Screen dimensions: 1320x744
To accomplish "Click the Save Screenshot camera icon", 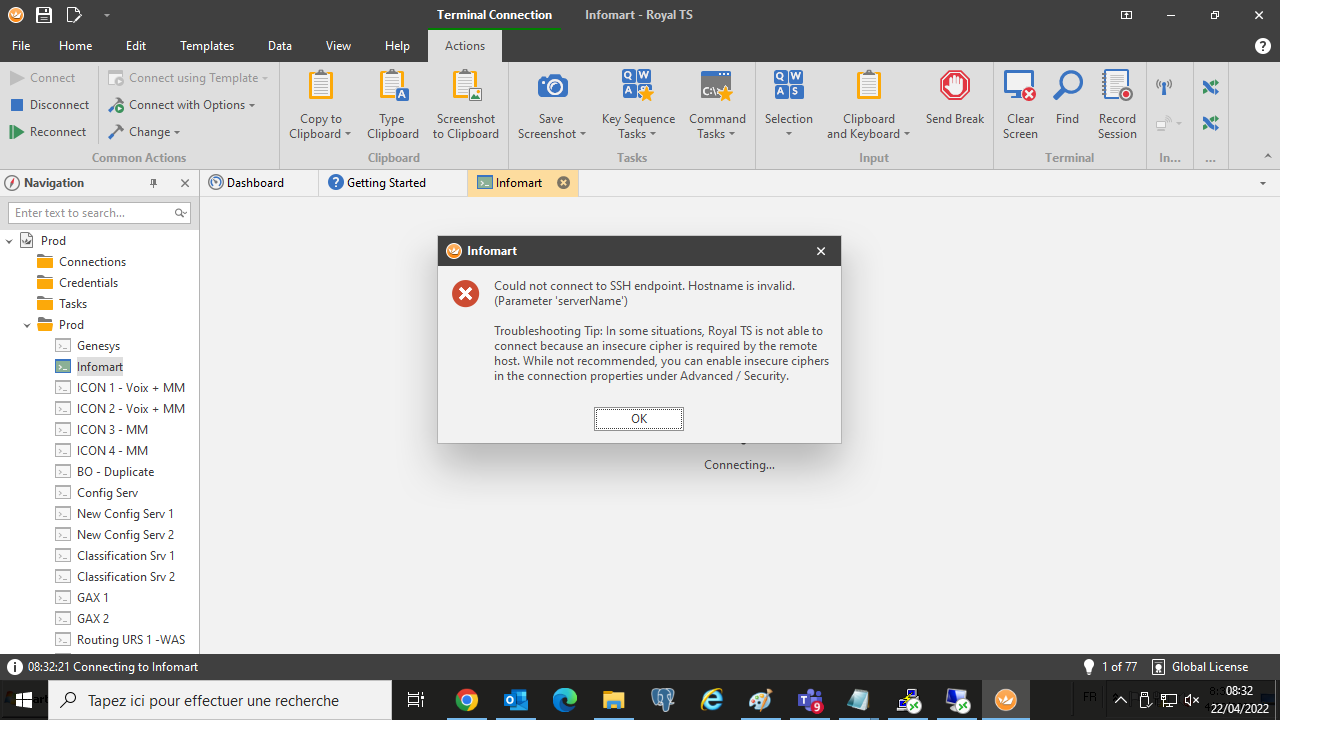I will tap(551, 87).
